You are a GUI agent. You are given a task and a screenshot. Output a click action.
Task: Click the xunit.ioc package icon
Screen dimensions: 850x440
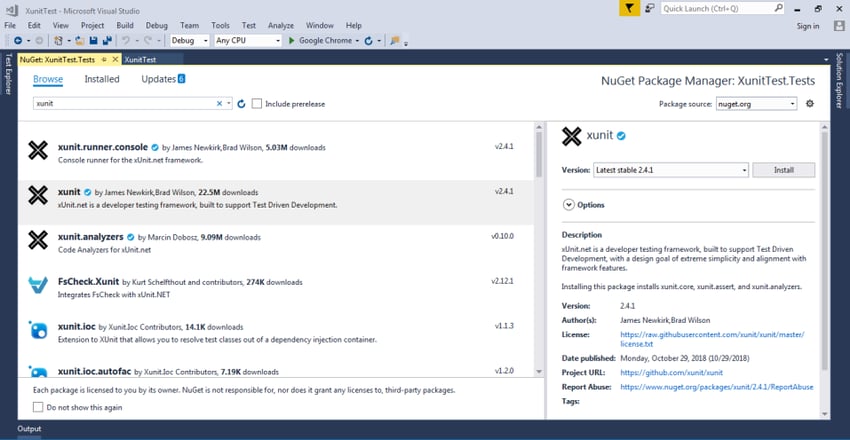coord(38,329)
